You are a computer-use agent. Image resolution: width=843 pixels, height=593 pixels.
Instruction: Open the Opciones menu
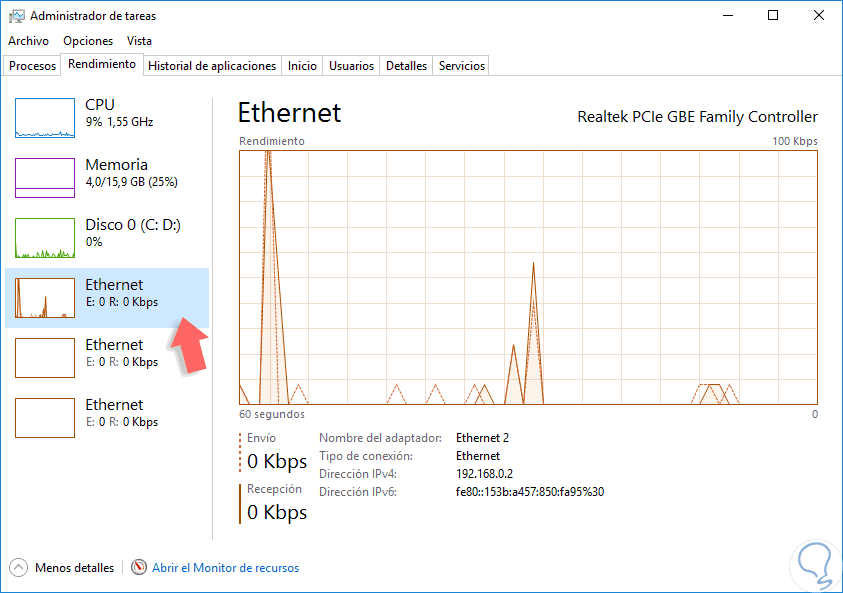[88, 41]
